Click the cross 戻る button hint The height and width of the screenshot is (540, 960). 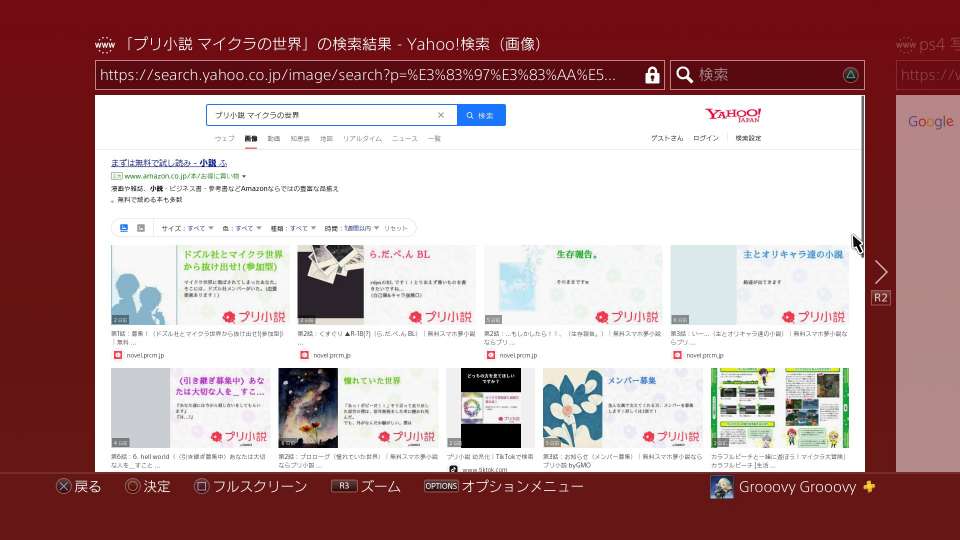pos(78,487)
